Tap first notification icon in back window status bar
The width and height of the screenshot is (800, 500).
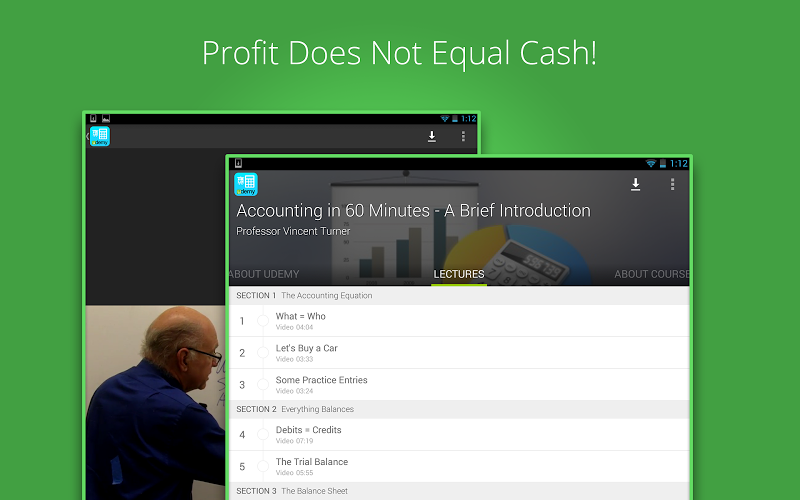pos(93,118)
